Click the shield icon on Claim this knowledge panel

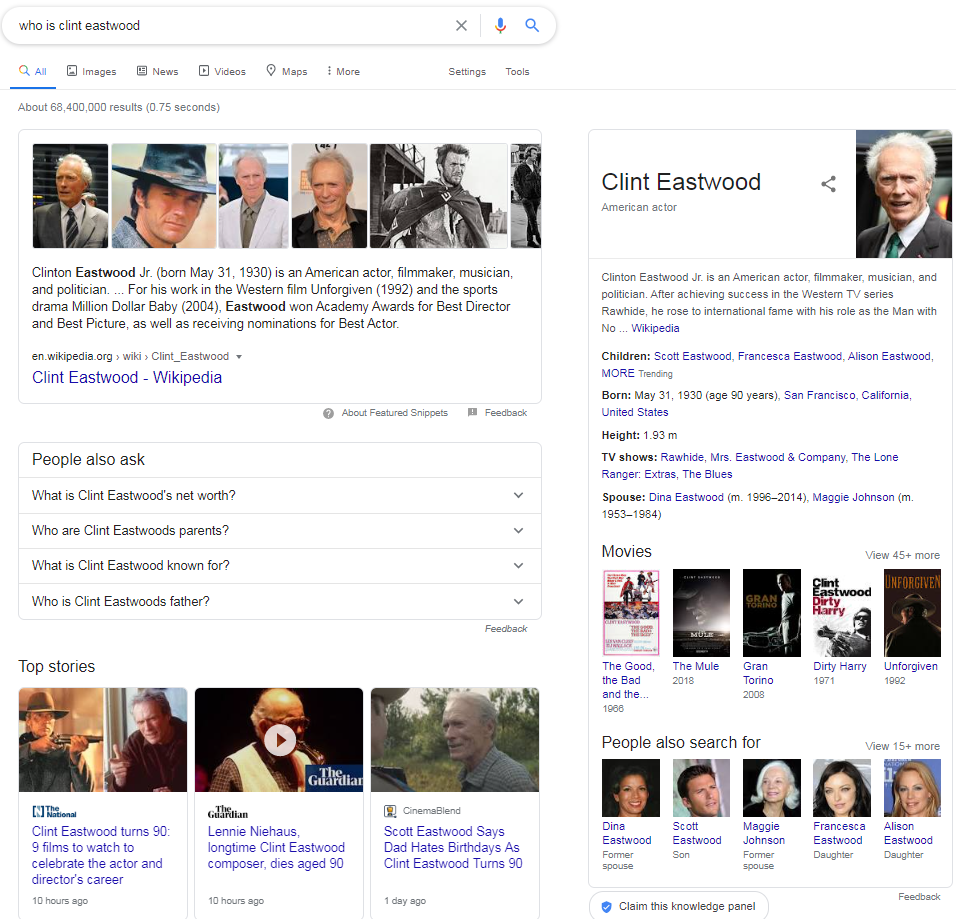coord(606,906)
